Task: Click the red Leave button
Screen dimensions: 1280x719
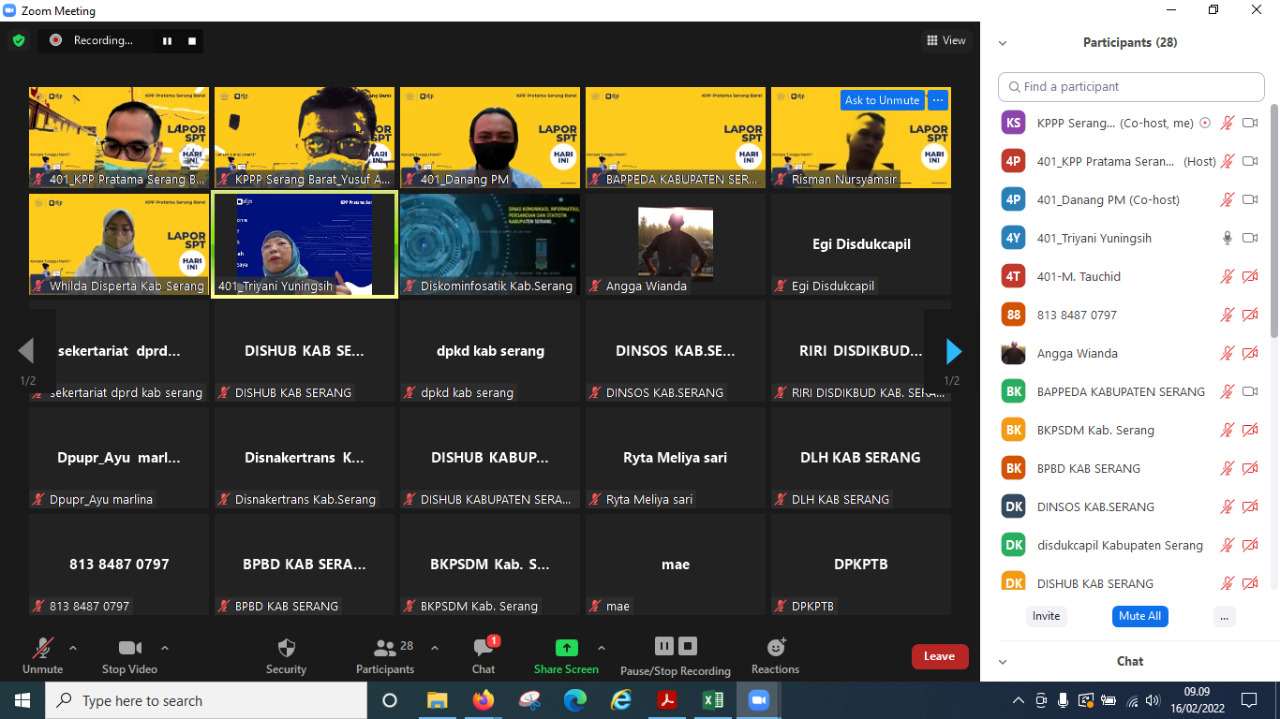Action: click(x=939, y=656)
